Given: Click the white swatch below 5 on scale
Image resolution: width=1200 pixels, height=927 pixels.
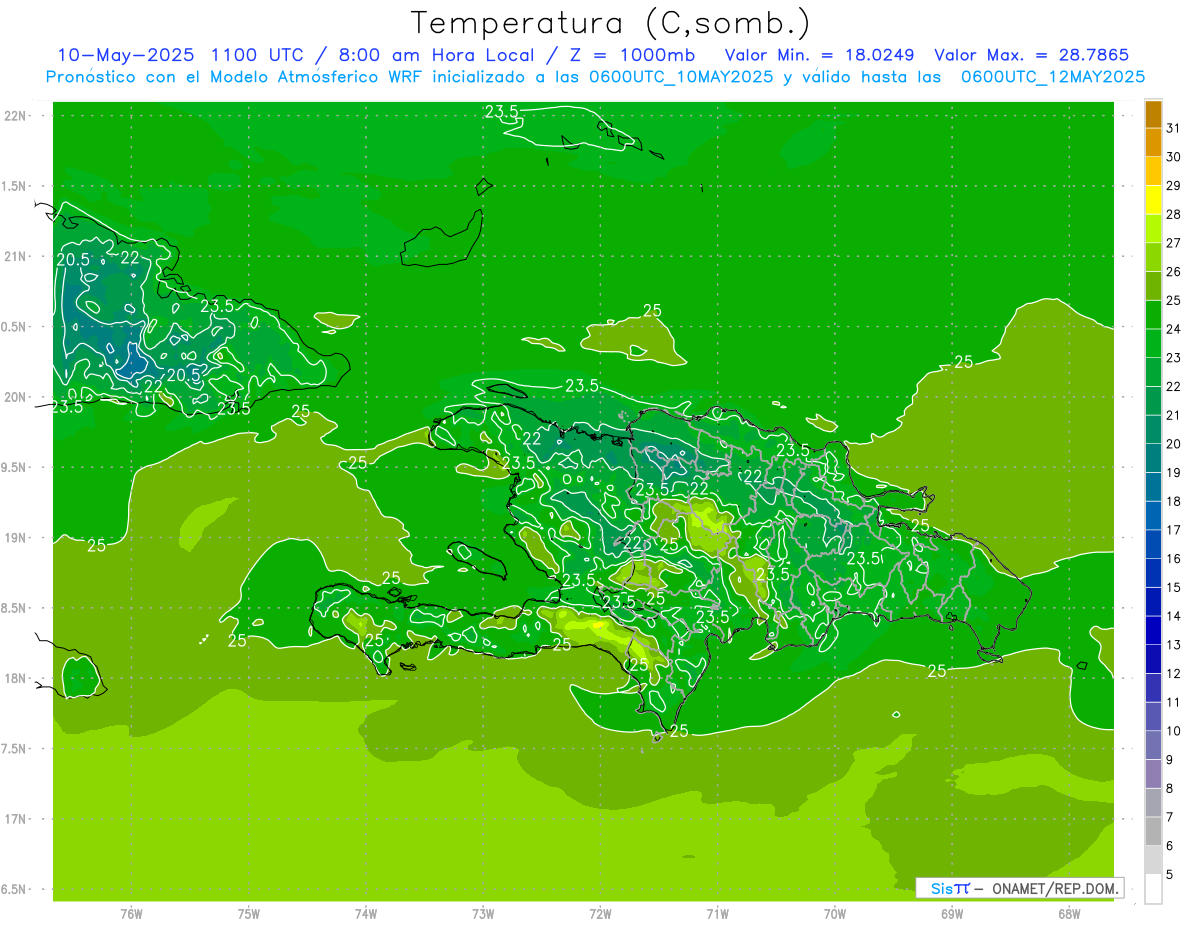Looking at the screenshot, I should tap(1153, 889).
